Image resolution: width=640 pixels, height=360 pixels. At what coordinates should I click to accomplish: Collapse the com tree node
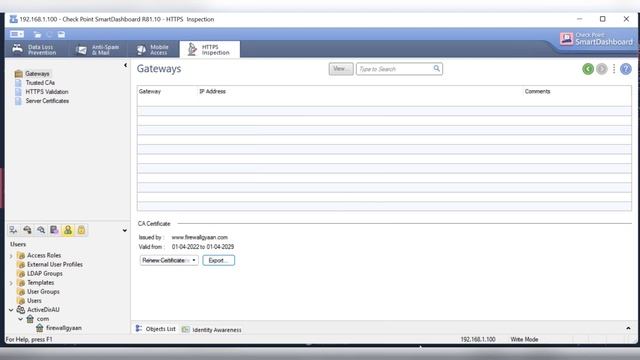point(20,319)
